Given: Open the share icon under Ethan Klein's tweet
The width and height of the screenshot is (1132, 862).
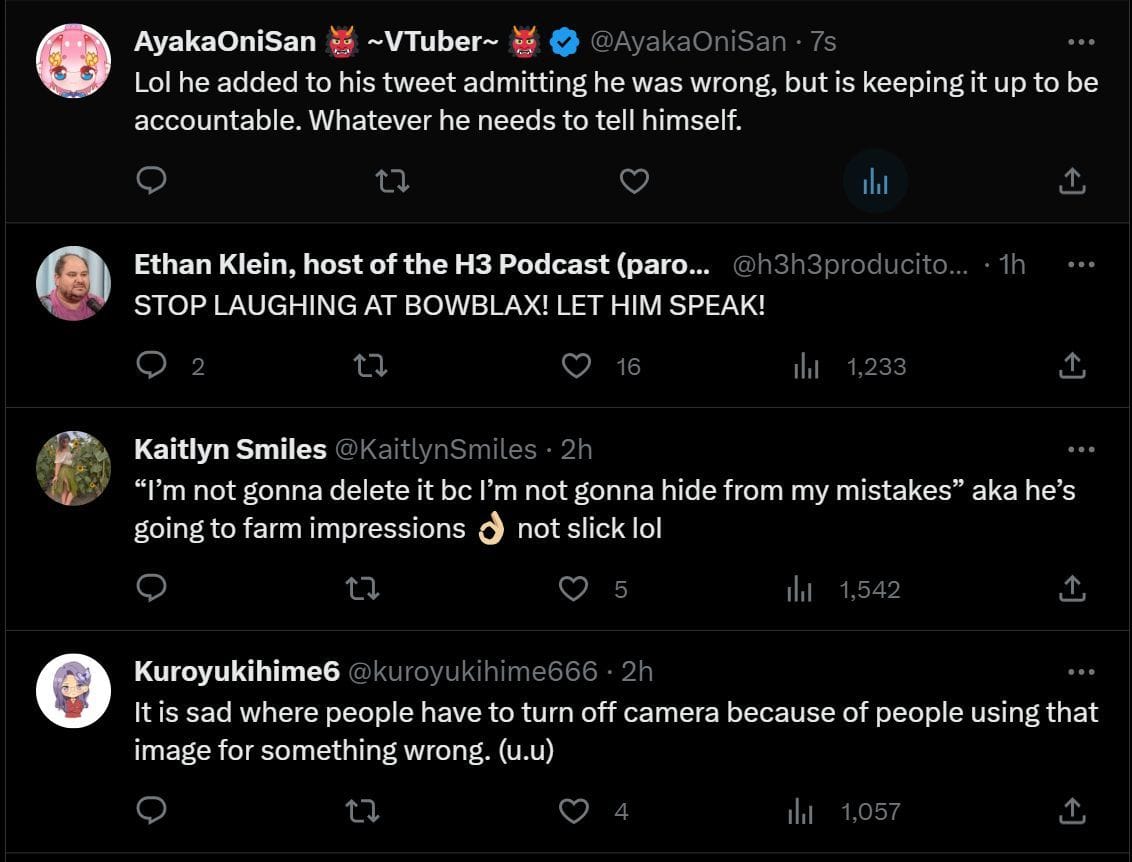Looking at the screenshot, I should [x=1071, y=366].
